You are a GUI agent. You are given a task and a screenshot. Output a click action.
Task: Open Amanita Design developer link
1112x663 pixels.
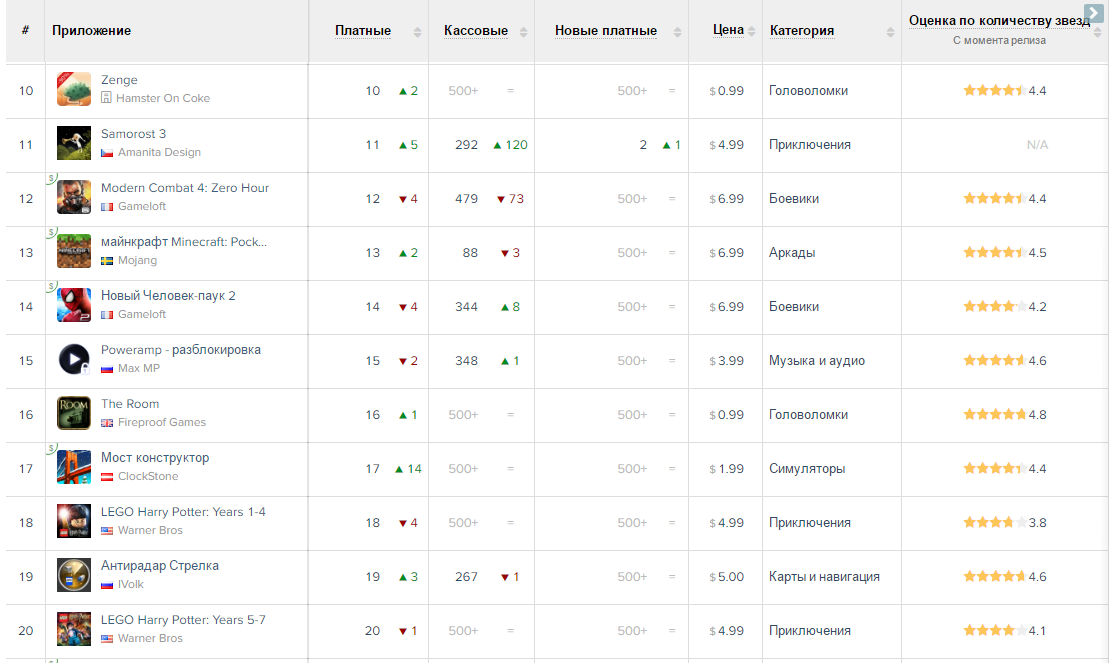[x=159, y=152]
